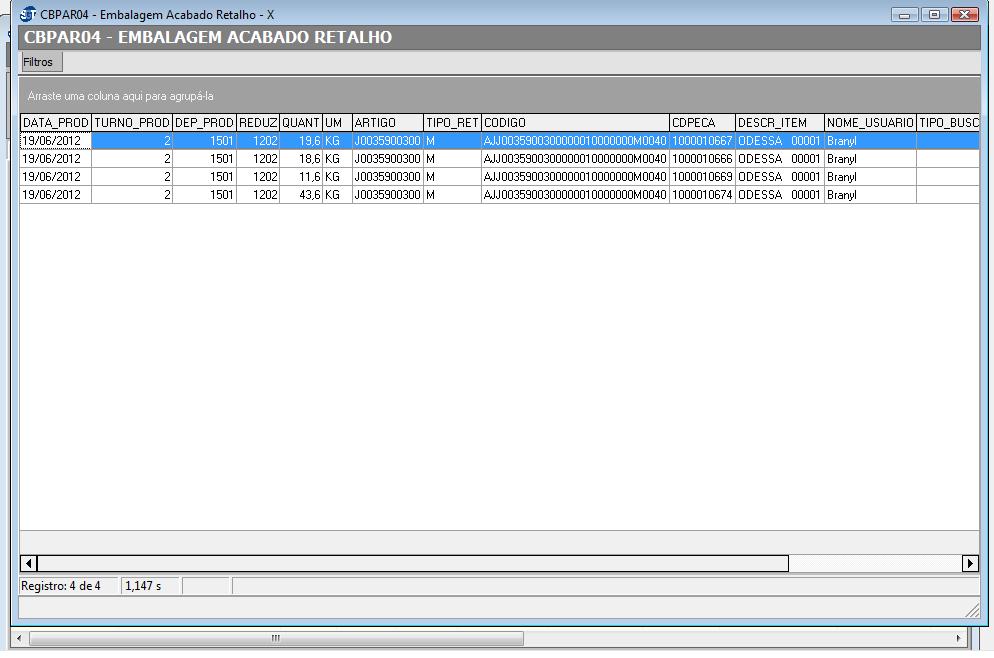Maximize the CBPAR04 window
This screenshot has width=994, height=658.
click(x=934, y=15)
